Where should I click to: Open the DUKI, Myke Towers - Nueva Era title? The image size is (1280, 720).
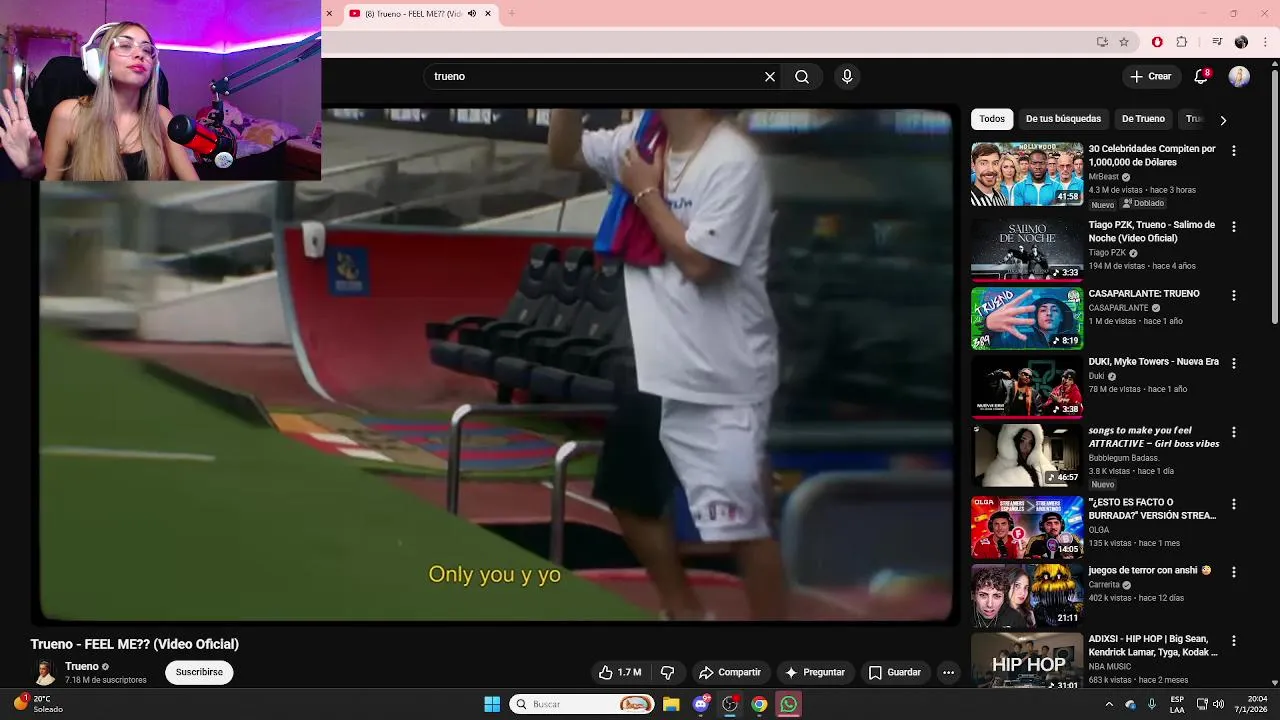(x=1153, y=362)
